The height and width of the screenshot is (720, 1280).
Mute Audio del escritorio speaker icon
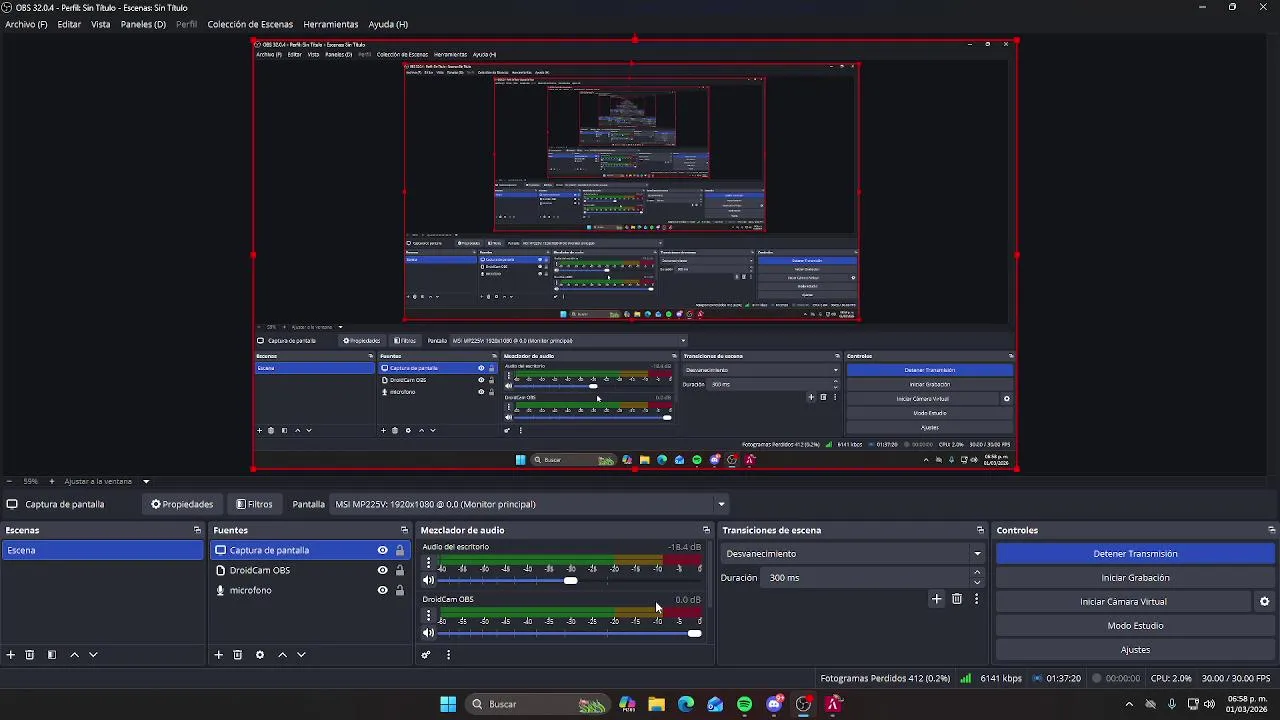429,581
